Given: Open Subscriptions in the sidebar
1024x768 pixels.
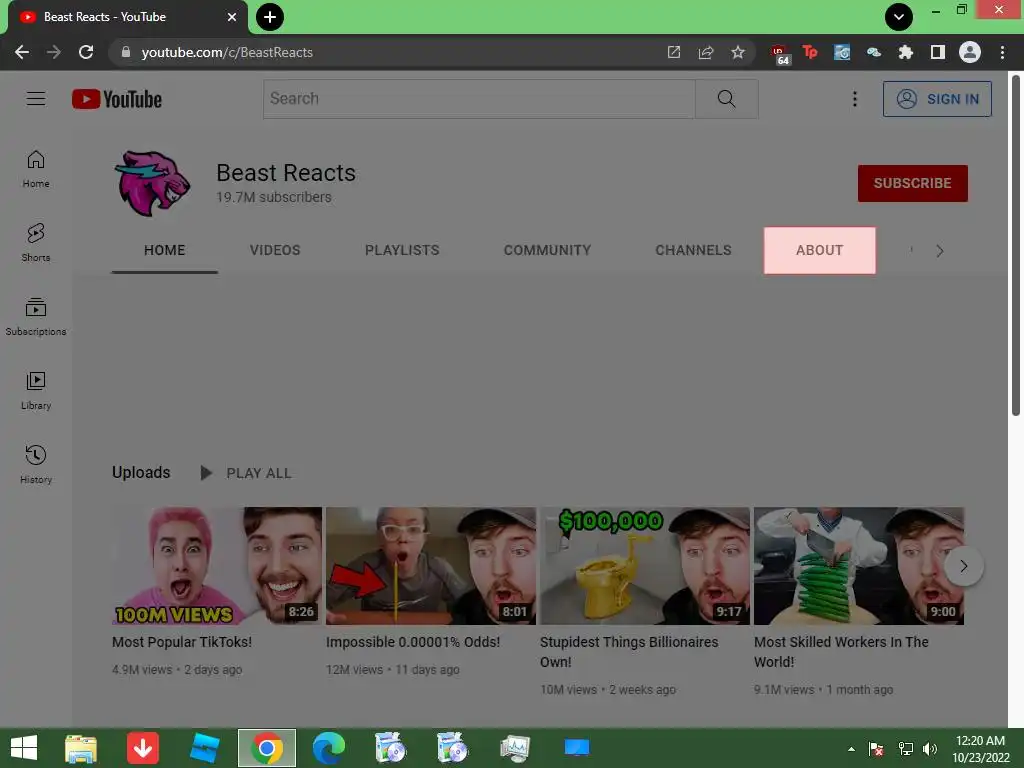Looking at the screenshot, I should tap(36, 316).
